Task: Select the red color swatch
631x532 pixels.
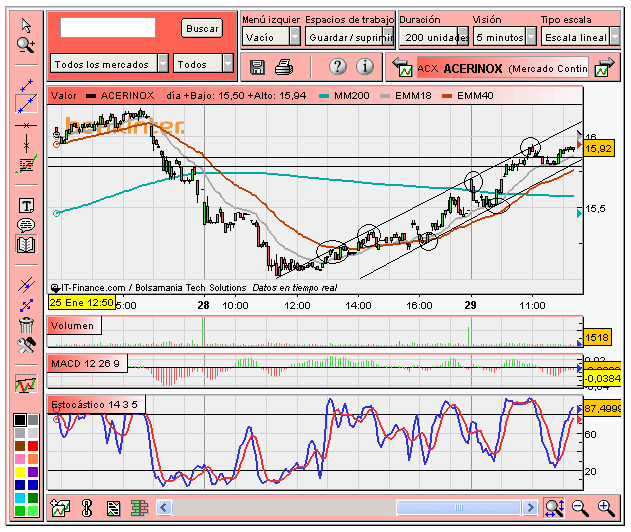Action: (x=33, y=446)
